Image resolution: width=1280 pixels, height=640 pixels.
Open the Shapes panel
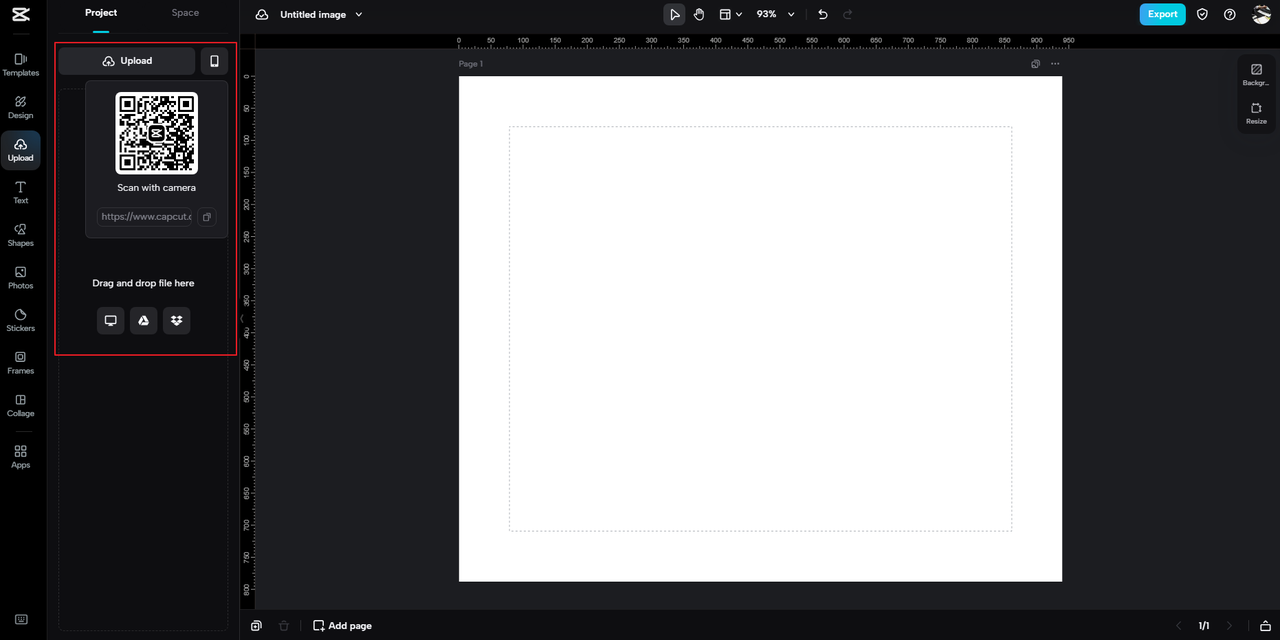pyautogui.click(x=20, y=235)
